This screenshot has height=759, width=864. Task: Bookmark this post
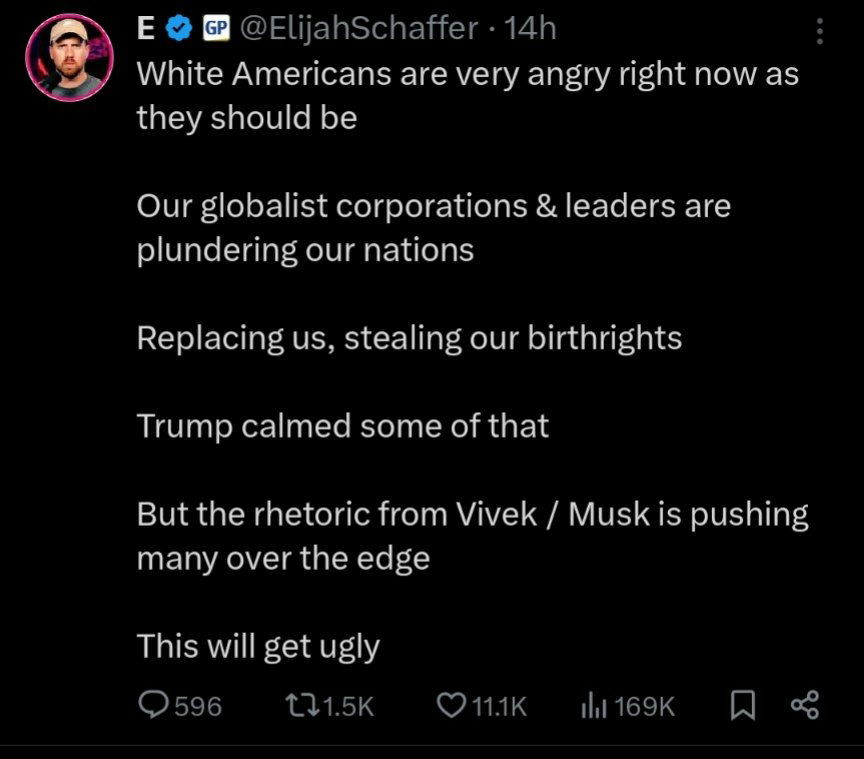[x=742, y=706]
